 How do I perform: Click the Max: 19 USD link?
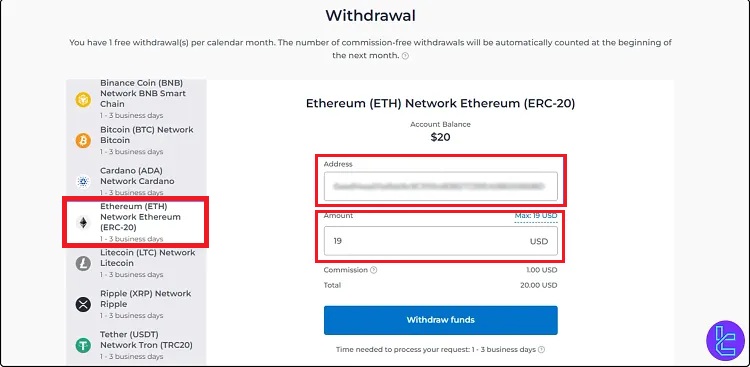point(536,216)
